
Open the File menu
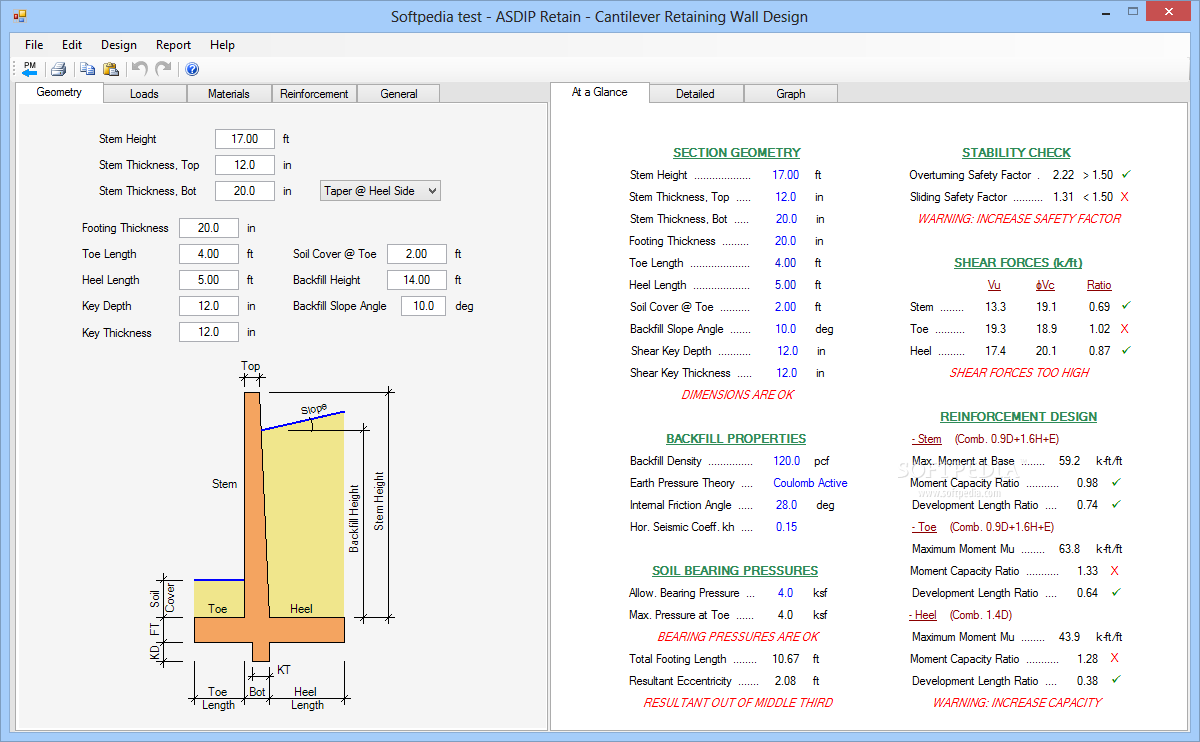click(34, 45)
